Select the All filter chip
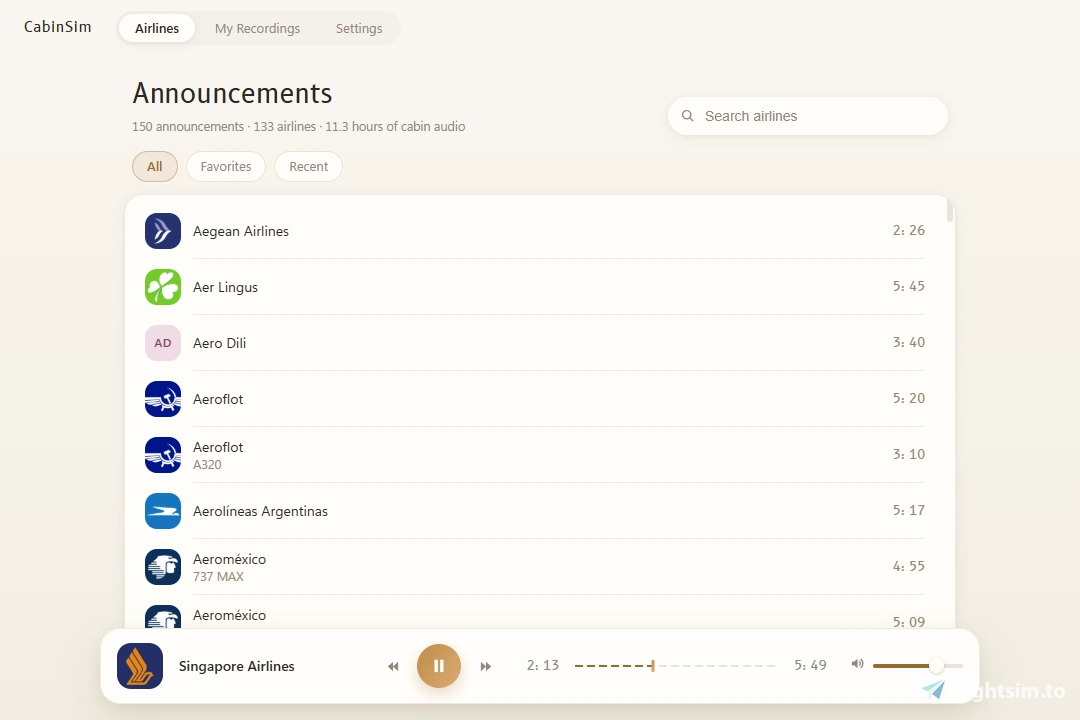Image resolution: width=1080 pixels, height=720 pixels. click(x=155, y=167)
